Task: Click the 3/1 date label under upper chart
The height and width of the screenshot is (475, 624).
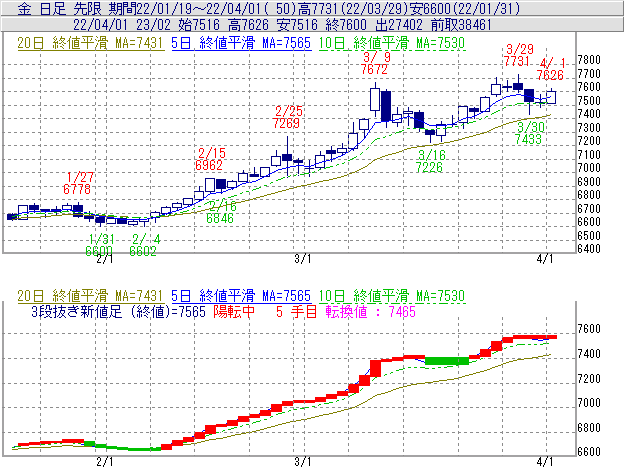Action: (x=303, y=259)
